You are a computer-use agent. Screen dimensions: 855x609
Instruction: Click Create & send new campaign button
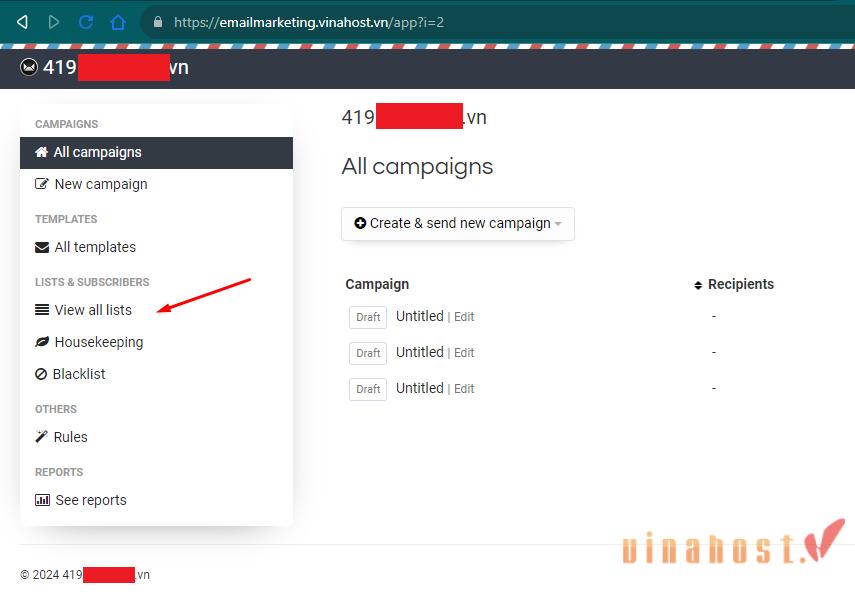pyautogui.click(x=457, y=224)
